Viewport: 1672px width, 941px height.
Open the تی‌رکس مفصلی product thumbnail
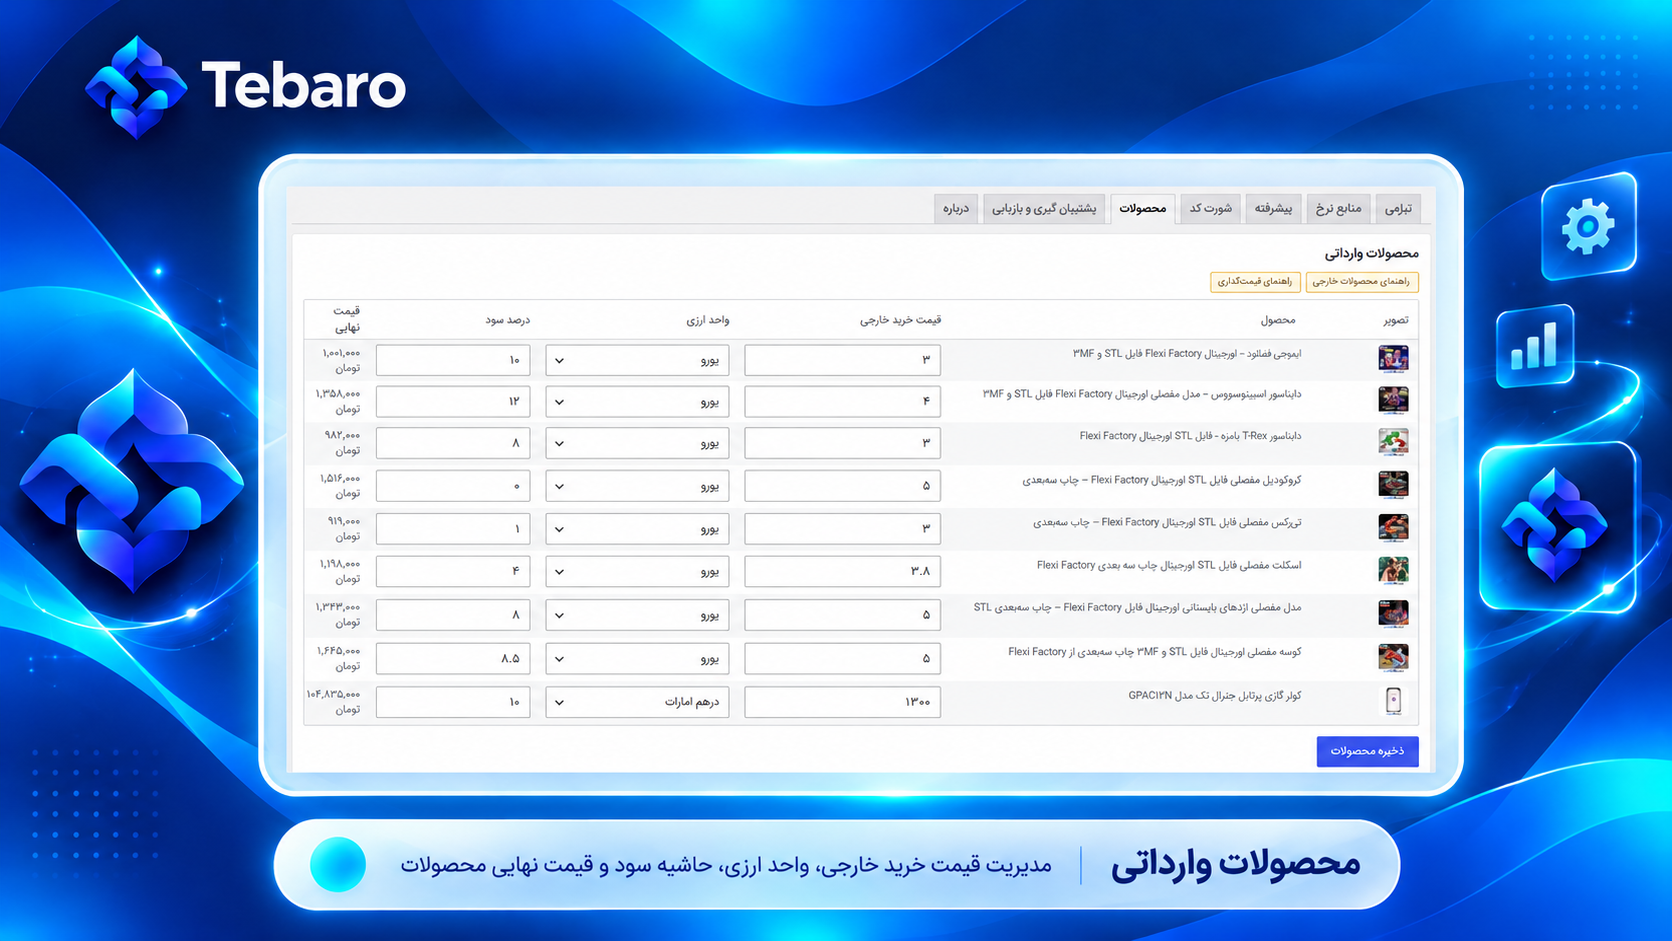[1393, 527]
